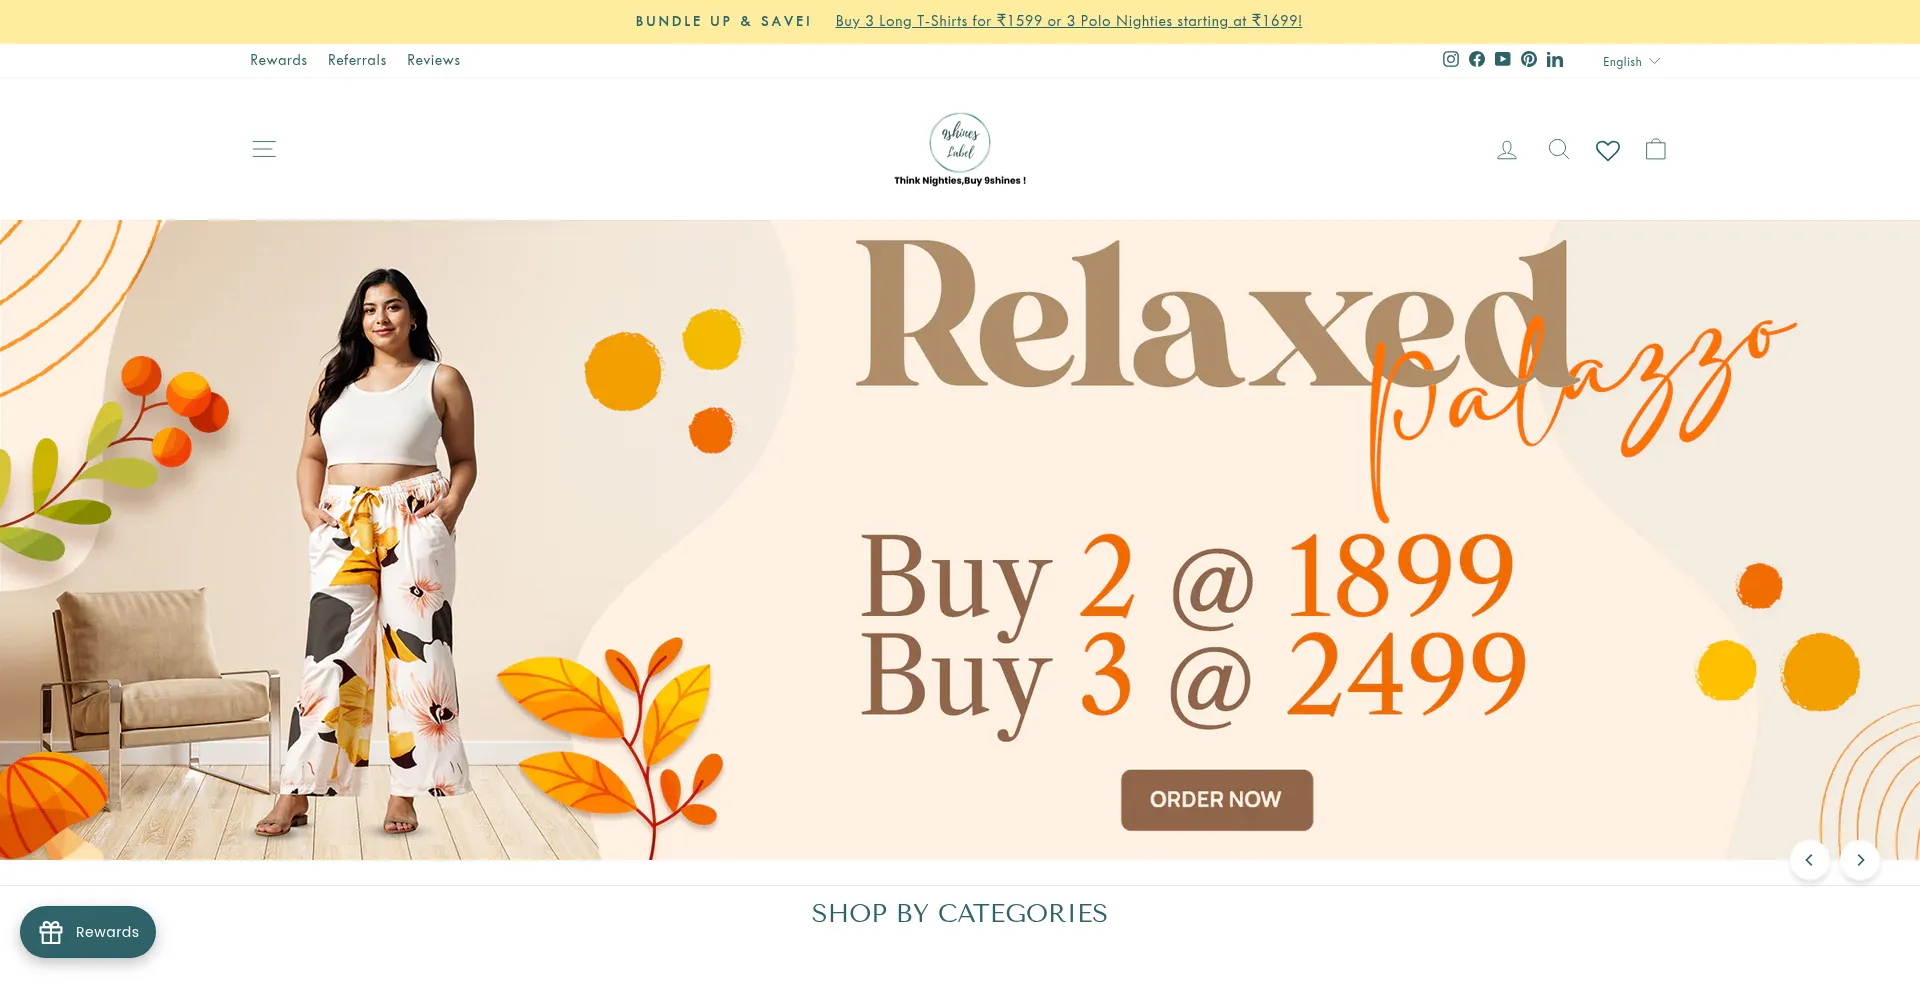Open the Referrals menu link
Viewport: 1920px width, 993px height.
(357, 60)
